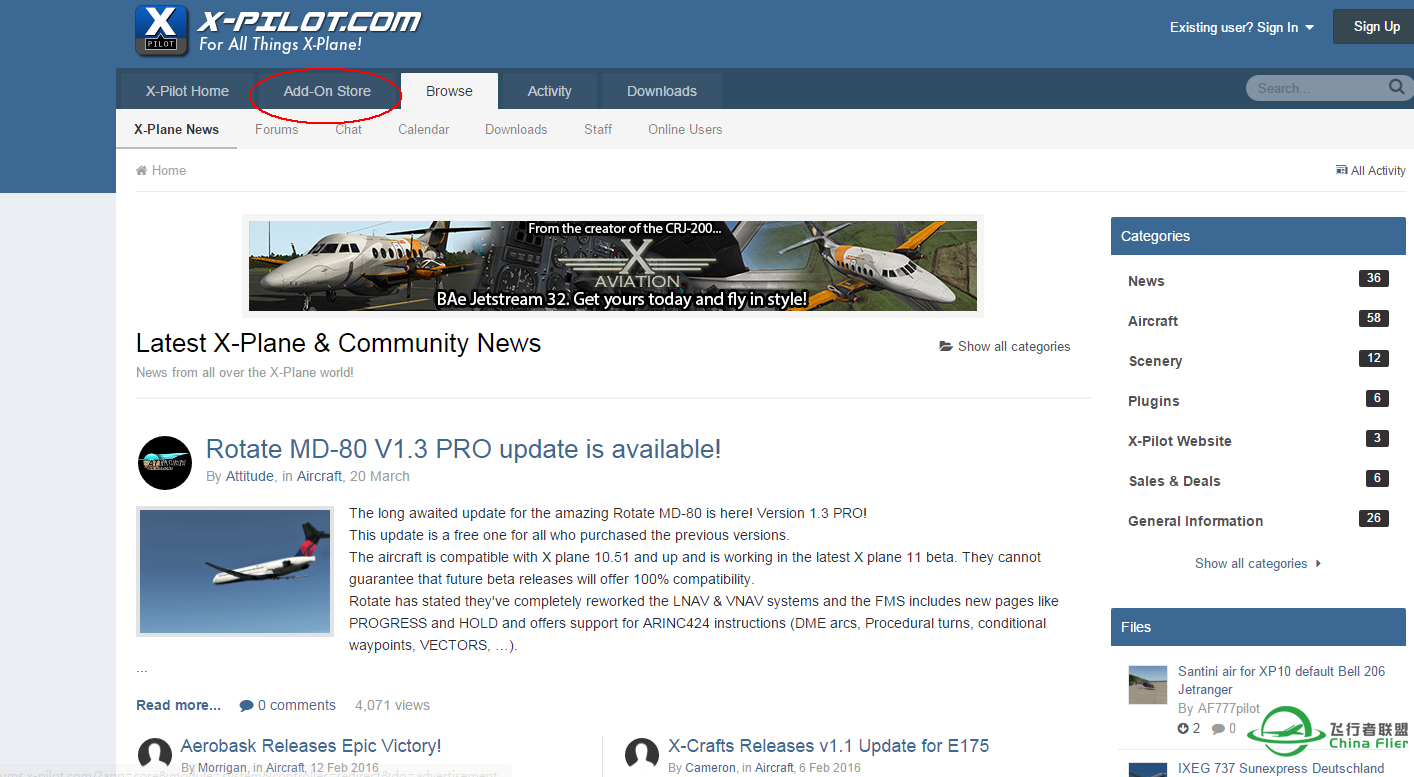Open the Chat submenu link
The image size is (1414, 777).
tap(349, 130)
